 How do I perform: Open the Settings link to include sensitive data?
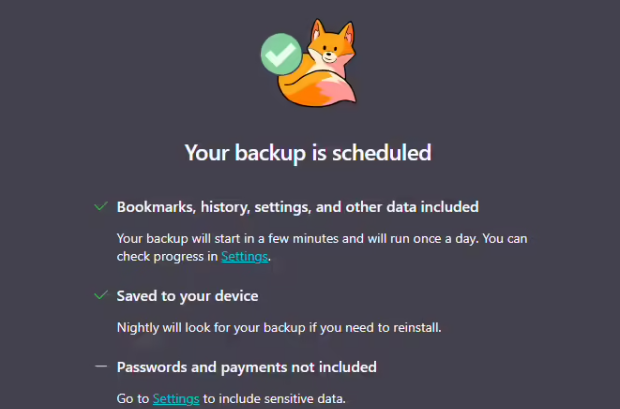176,399
